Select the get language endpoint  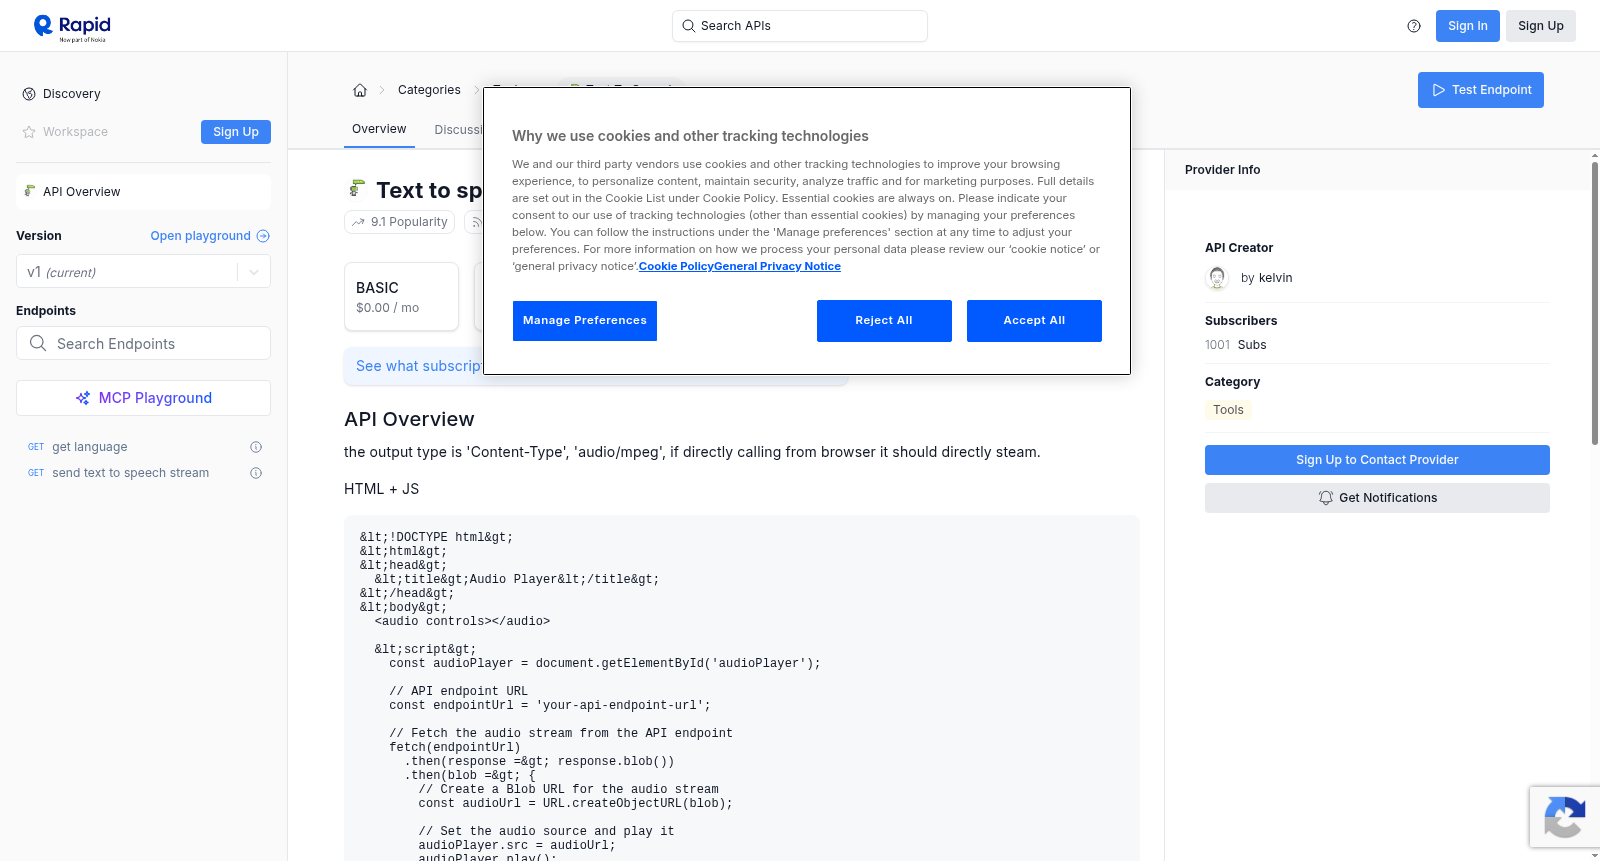(90, 447)
